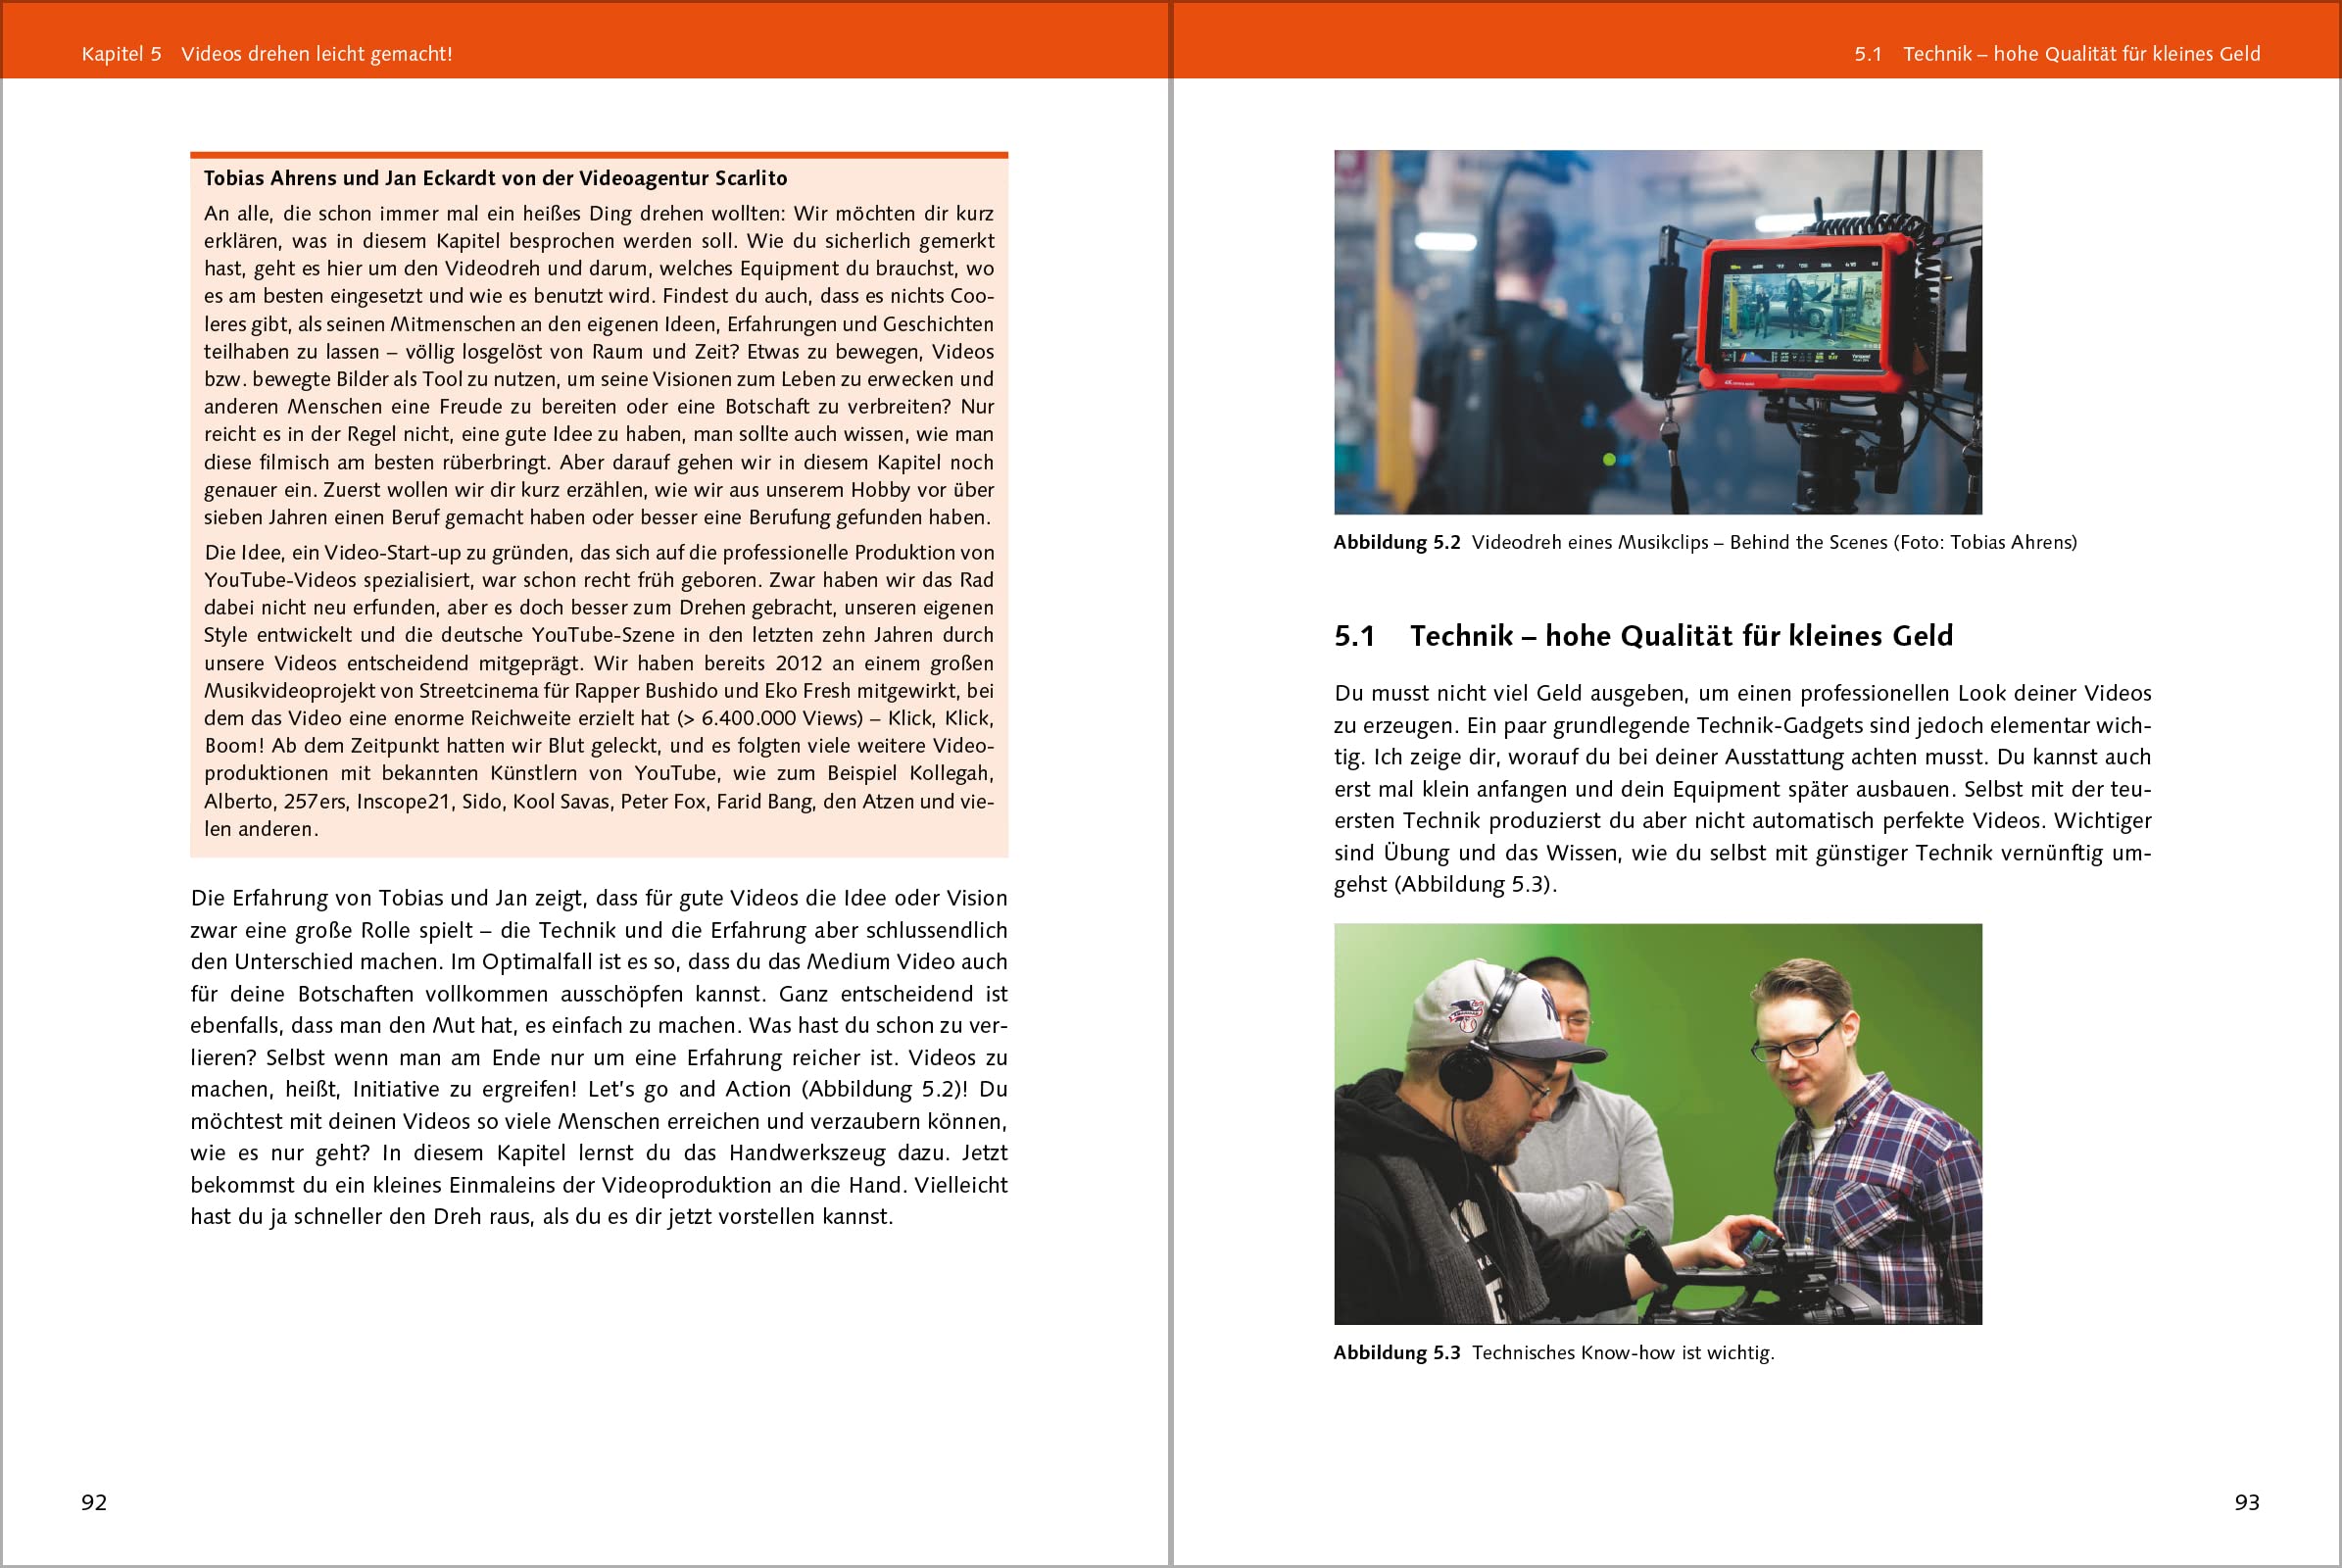2342x1568 pixels.
Task: Select the black section heading "Technik – hohe Qualität für kleines Geld"
Action: 1681,636
